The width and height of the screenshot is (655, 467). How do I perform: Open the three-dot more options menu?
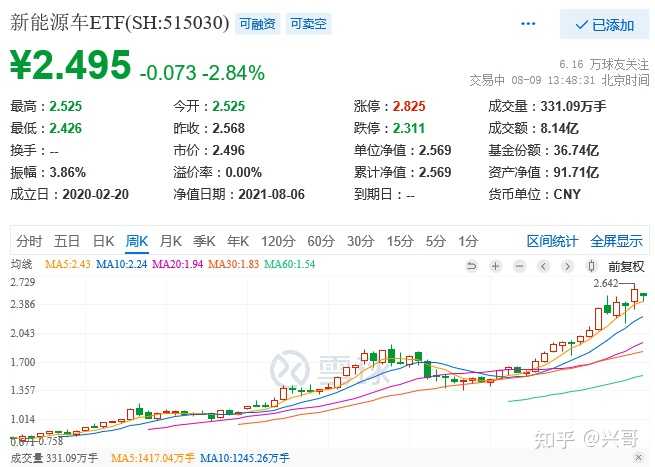[x=528, y=24]
